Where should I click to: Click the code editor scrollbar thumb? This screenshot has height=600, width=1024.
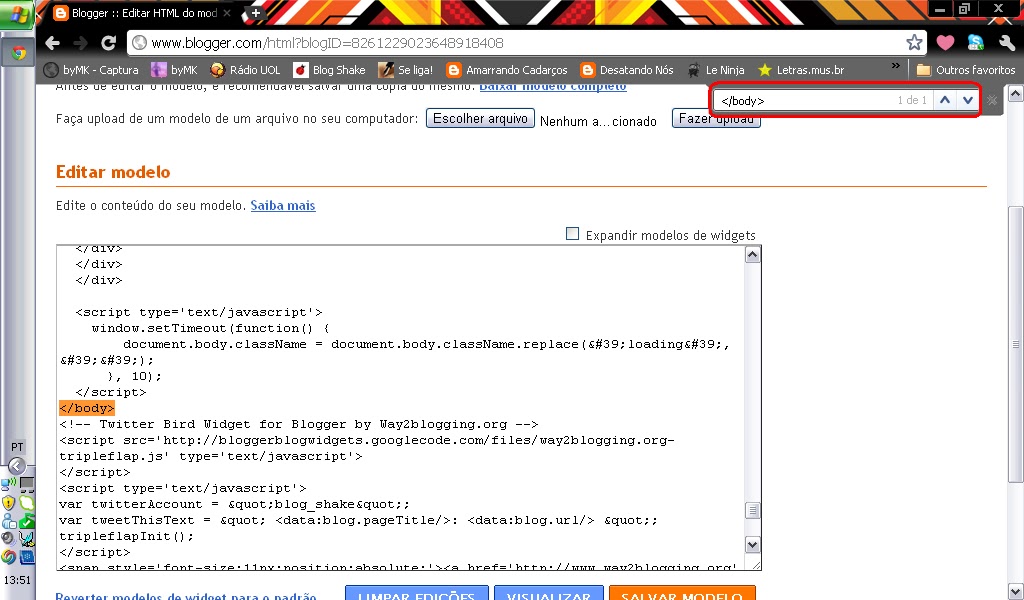pyautogui.click(x=752, y=510)
